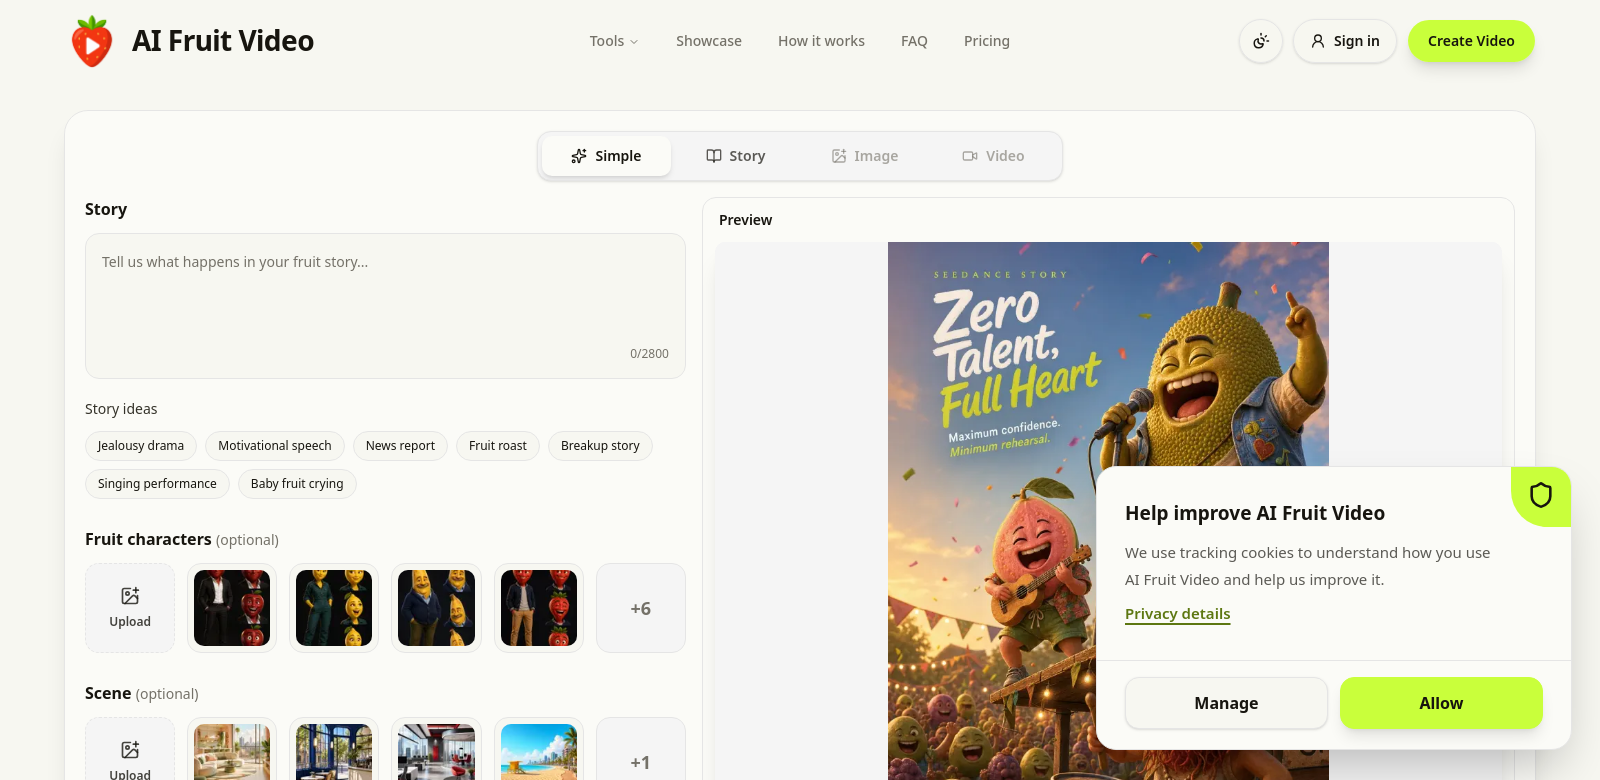Screen dimensions: 1600x780
Task: Toggle the dark/light theme icon
Action: (x=1261, y=41)
